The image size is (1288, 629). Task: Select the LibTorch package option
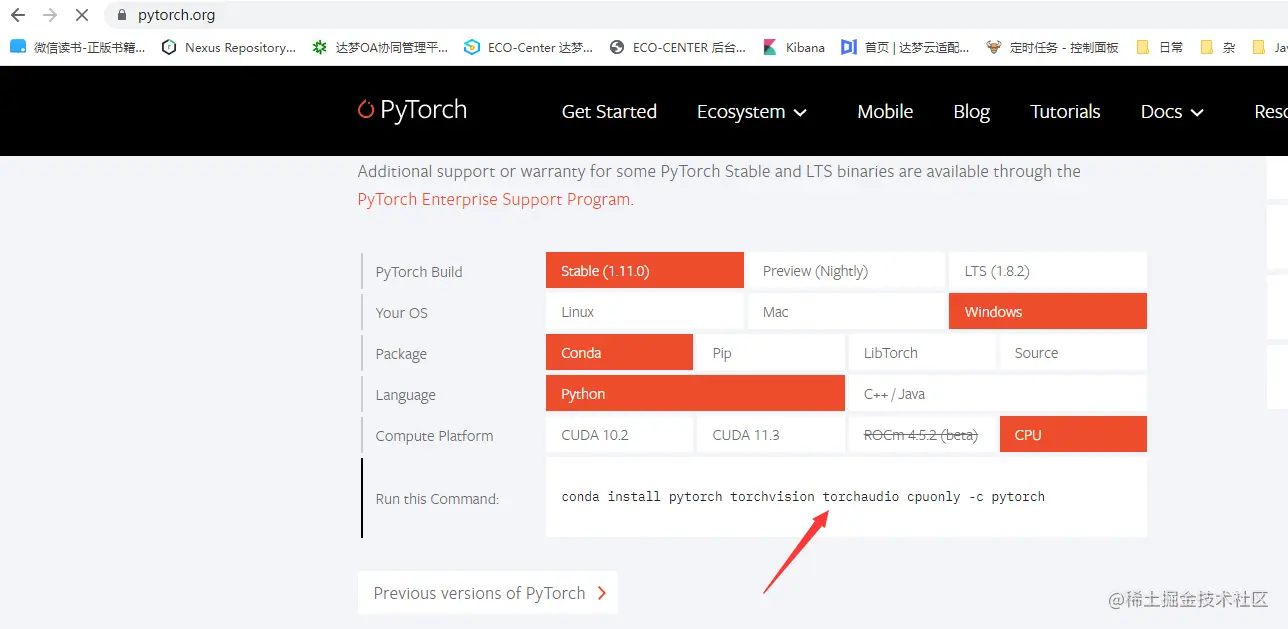922,352
